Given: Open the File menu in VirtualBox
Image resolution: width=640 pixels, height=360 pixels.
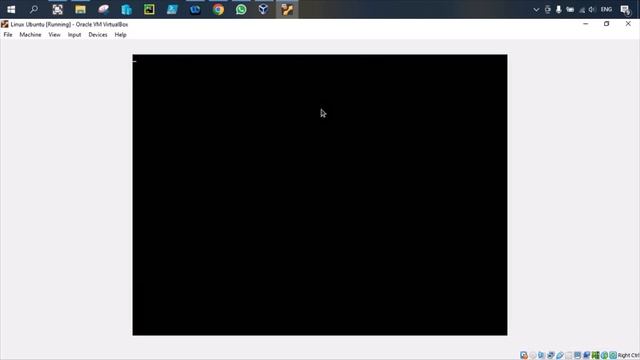Looking at the screenshot, I should coord(8,35).
